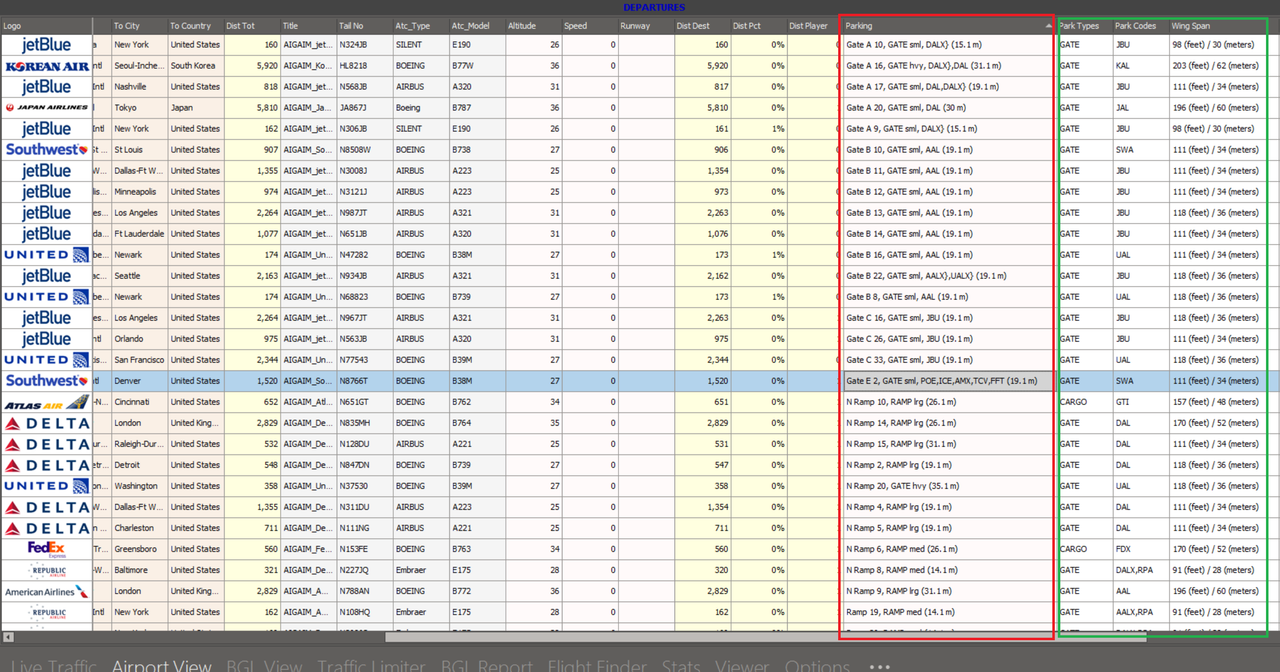Open the Live Traffic tab
Viewport: 1280px width, 672px height.
54,665
